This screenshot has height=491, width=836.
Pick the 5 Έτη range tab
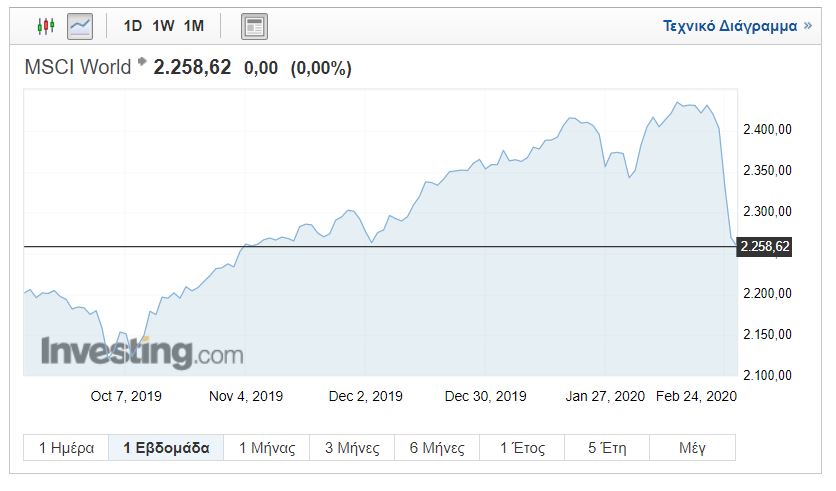click(x=607, y=448)
